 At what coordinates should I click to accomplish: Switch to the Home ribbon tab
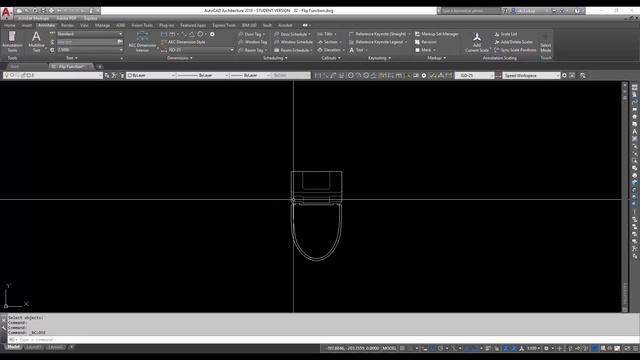tap(9, 25)
